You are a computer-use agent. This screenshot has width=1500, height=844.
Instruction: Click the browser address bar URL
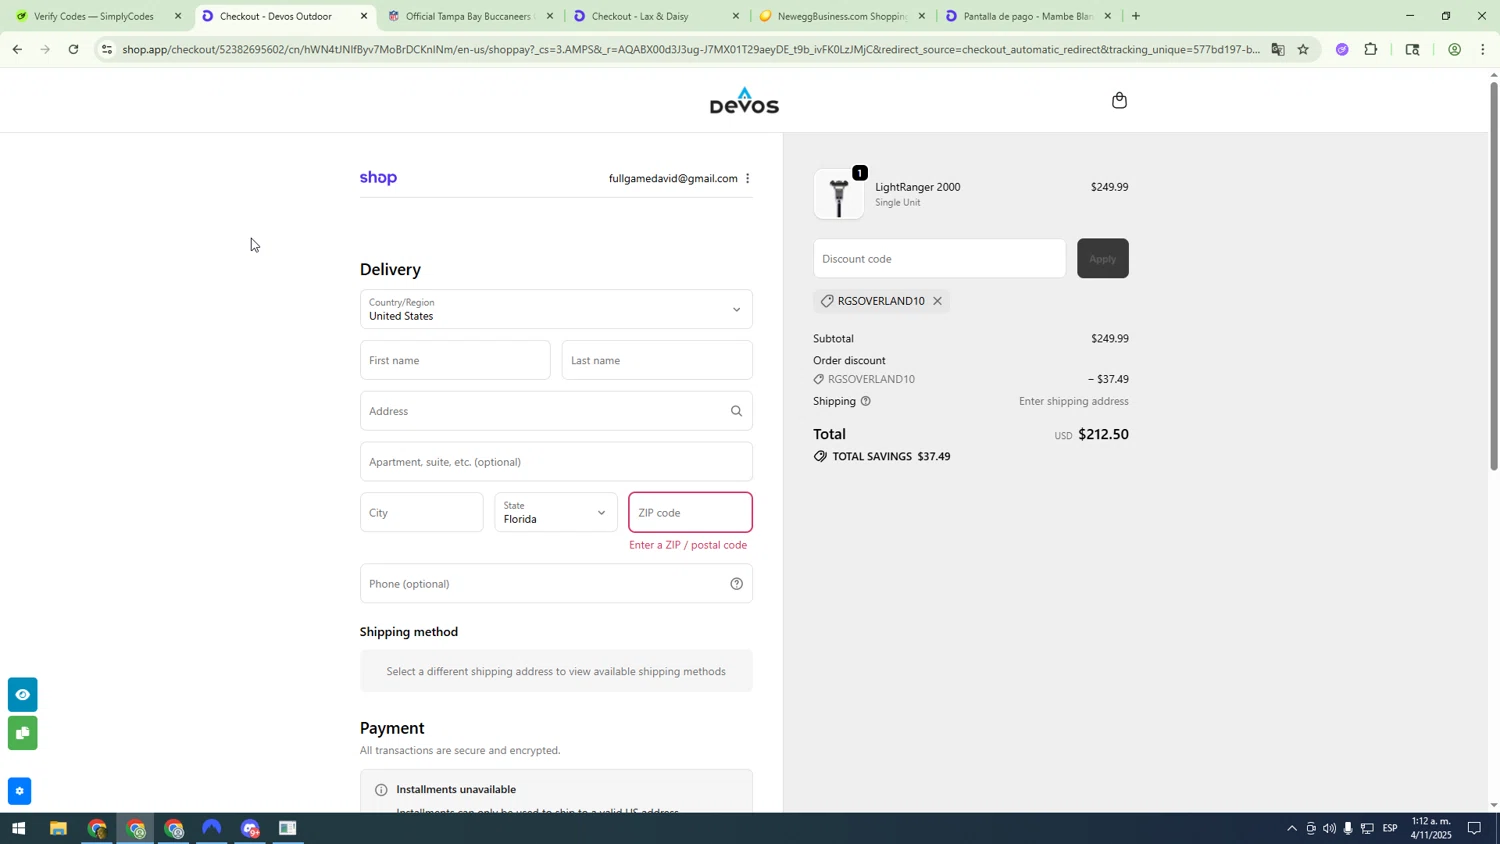pos(690,49)
